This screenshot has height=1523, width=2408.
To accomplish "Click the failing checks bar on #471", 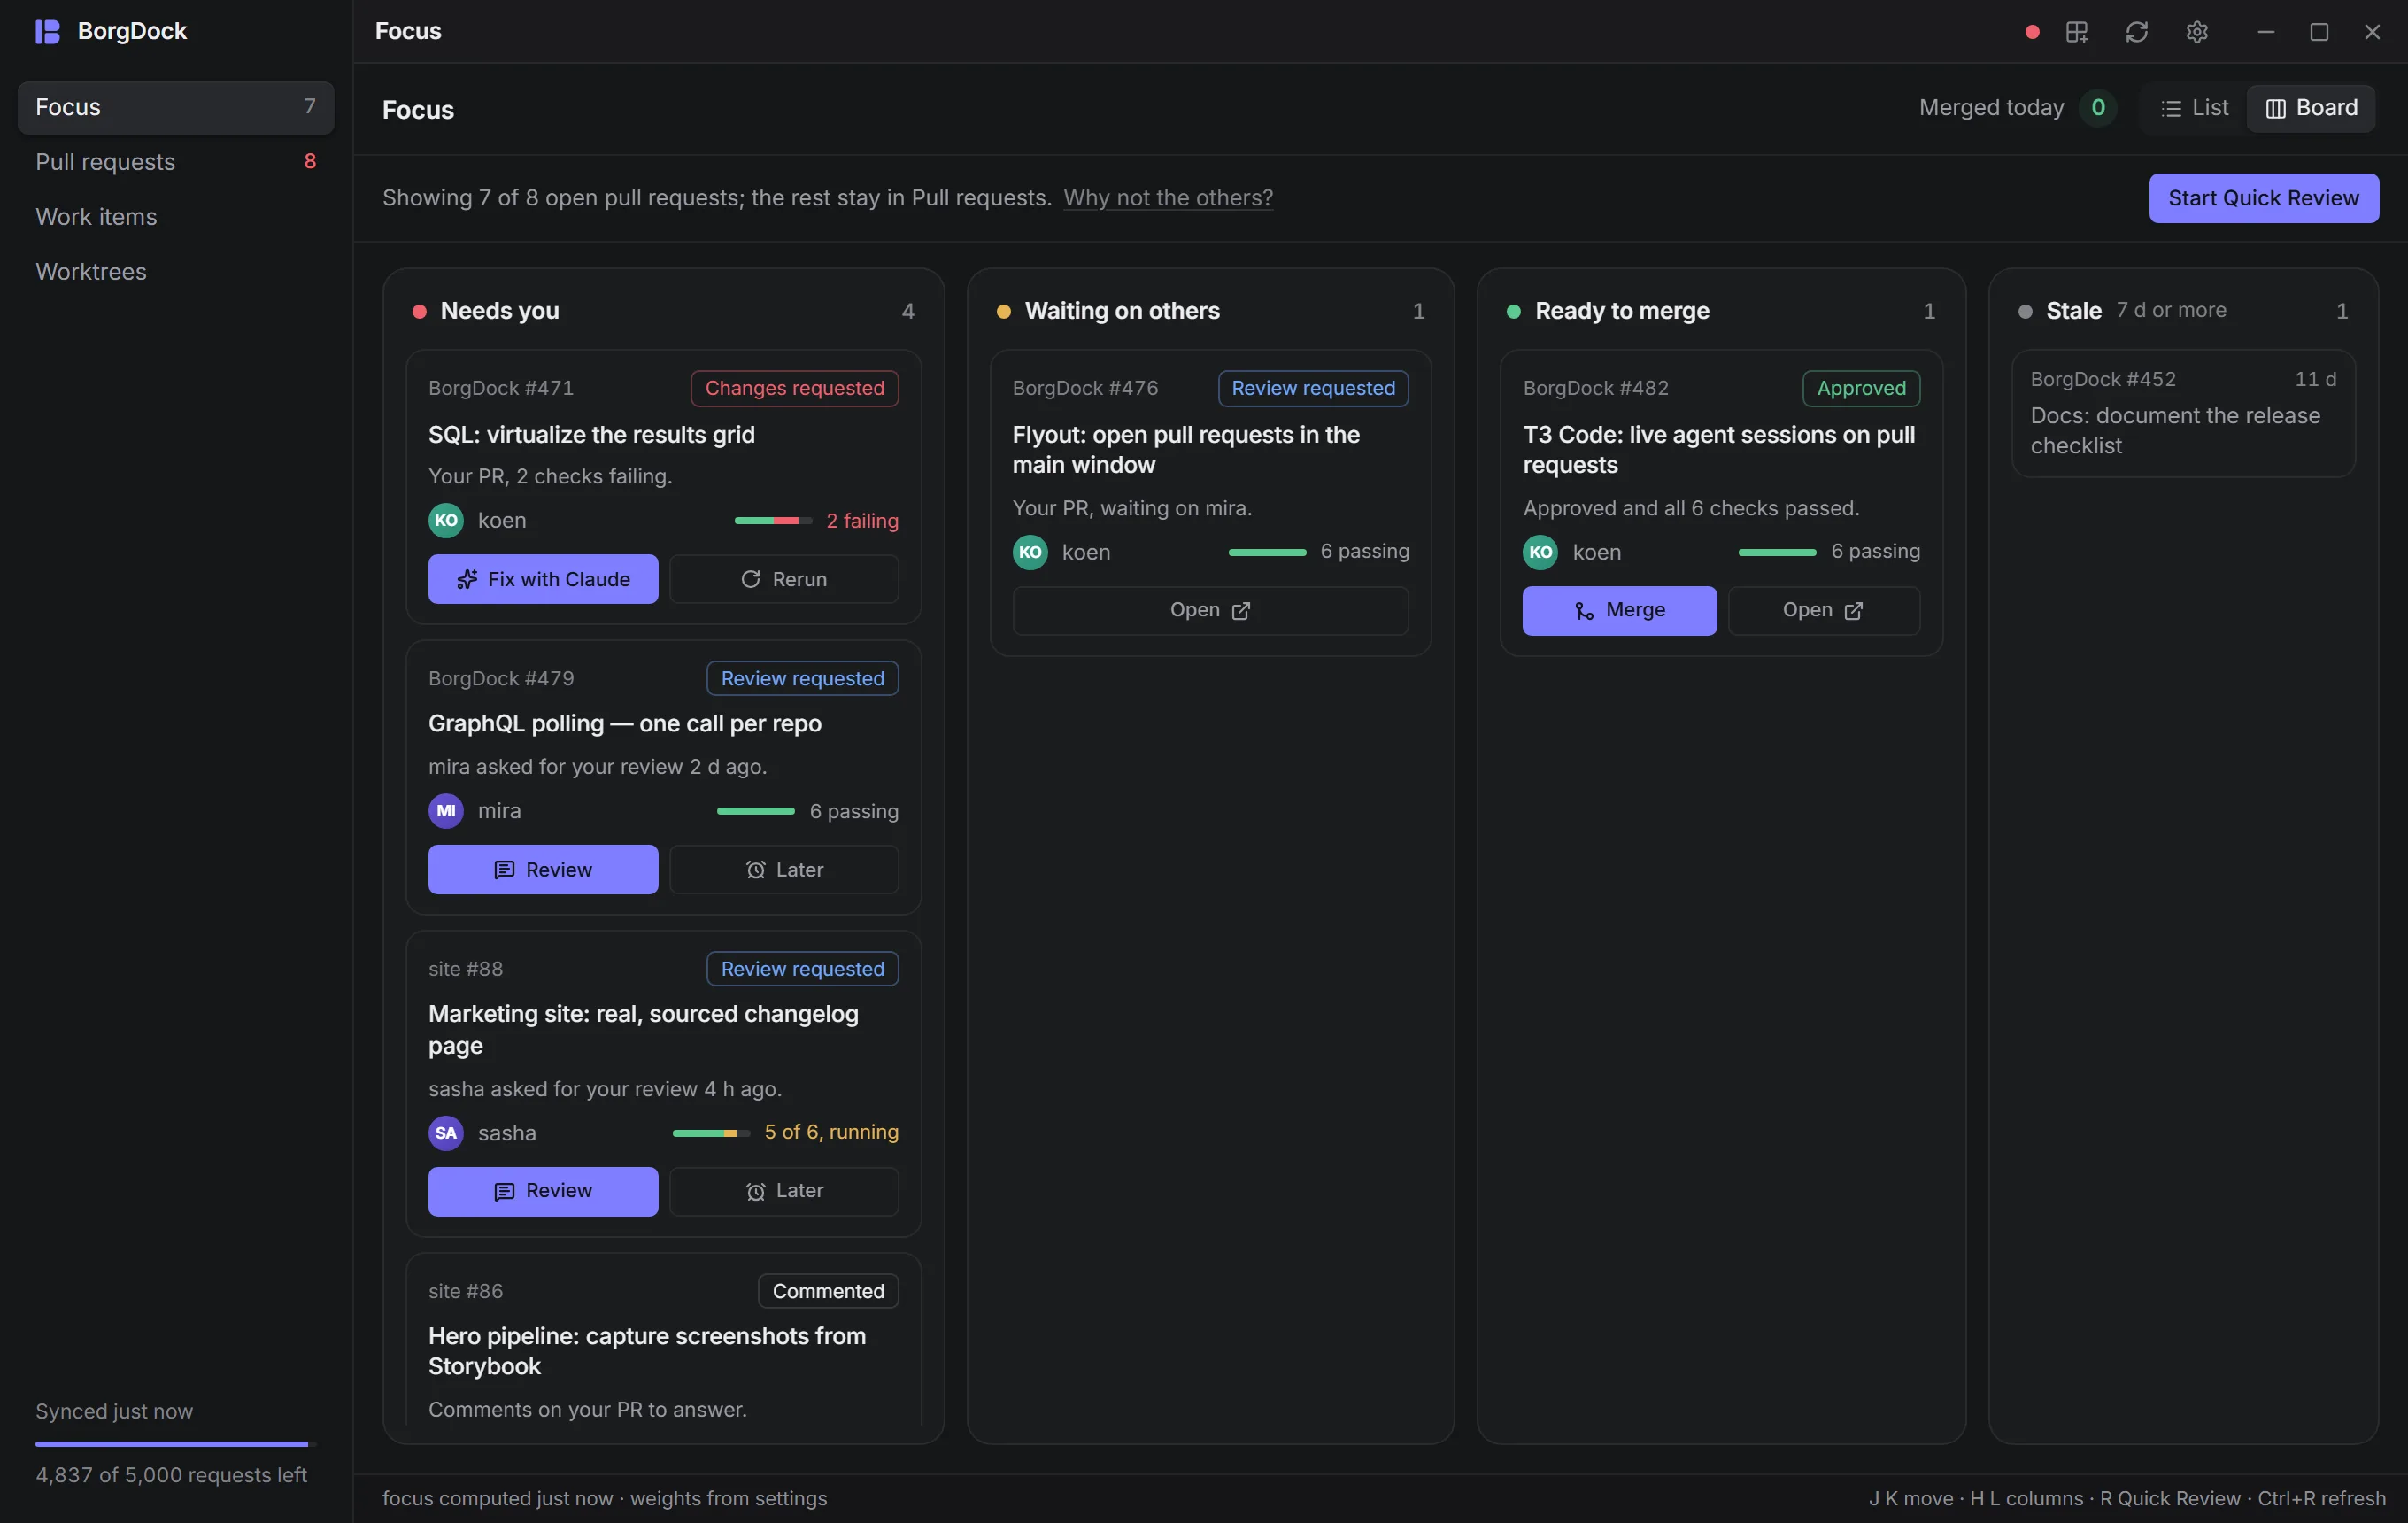I will [773, 521].
